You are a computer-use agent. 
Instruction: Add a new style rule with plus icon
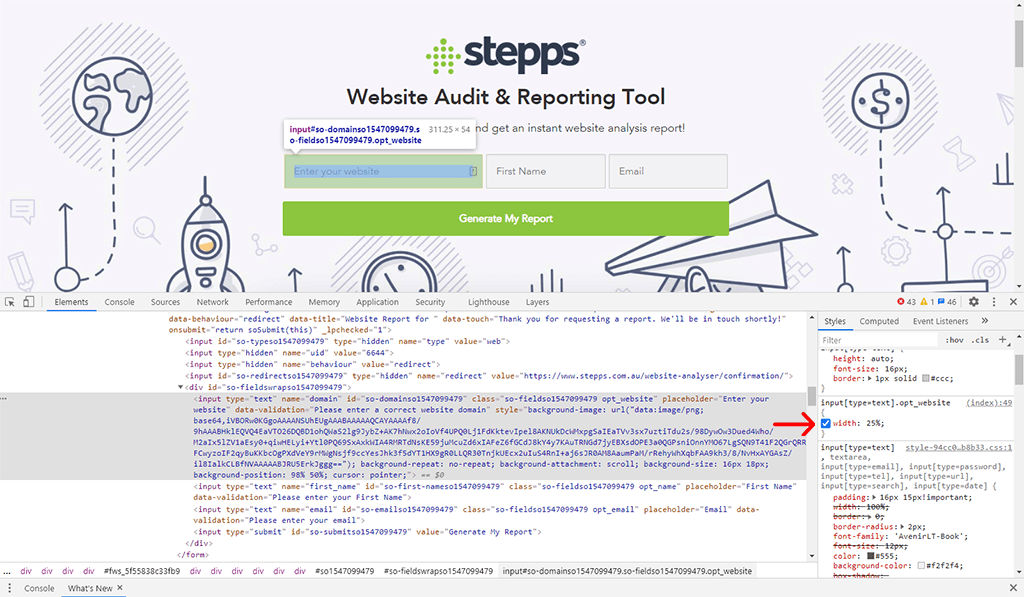1002,340
